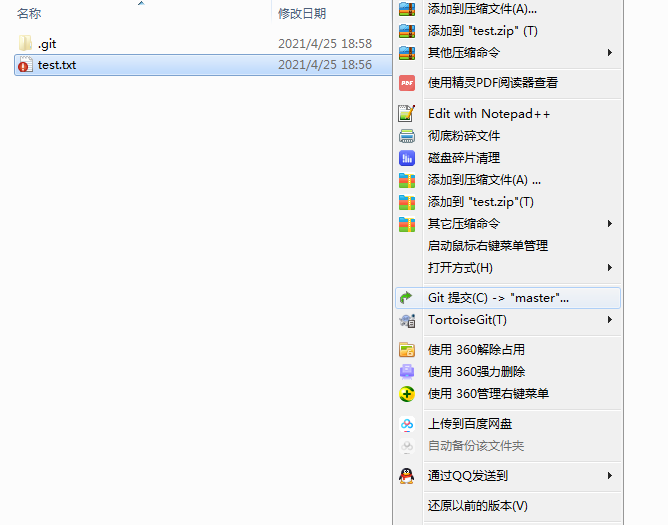The image size is (668, 525).
Task: Choose 彻底粉碎文件
Action: 509,136
